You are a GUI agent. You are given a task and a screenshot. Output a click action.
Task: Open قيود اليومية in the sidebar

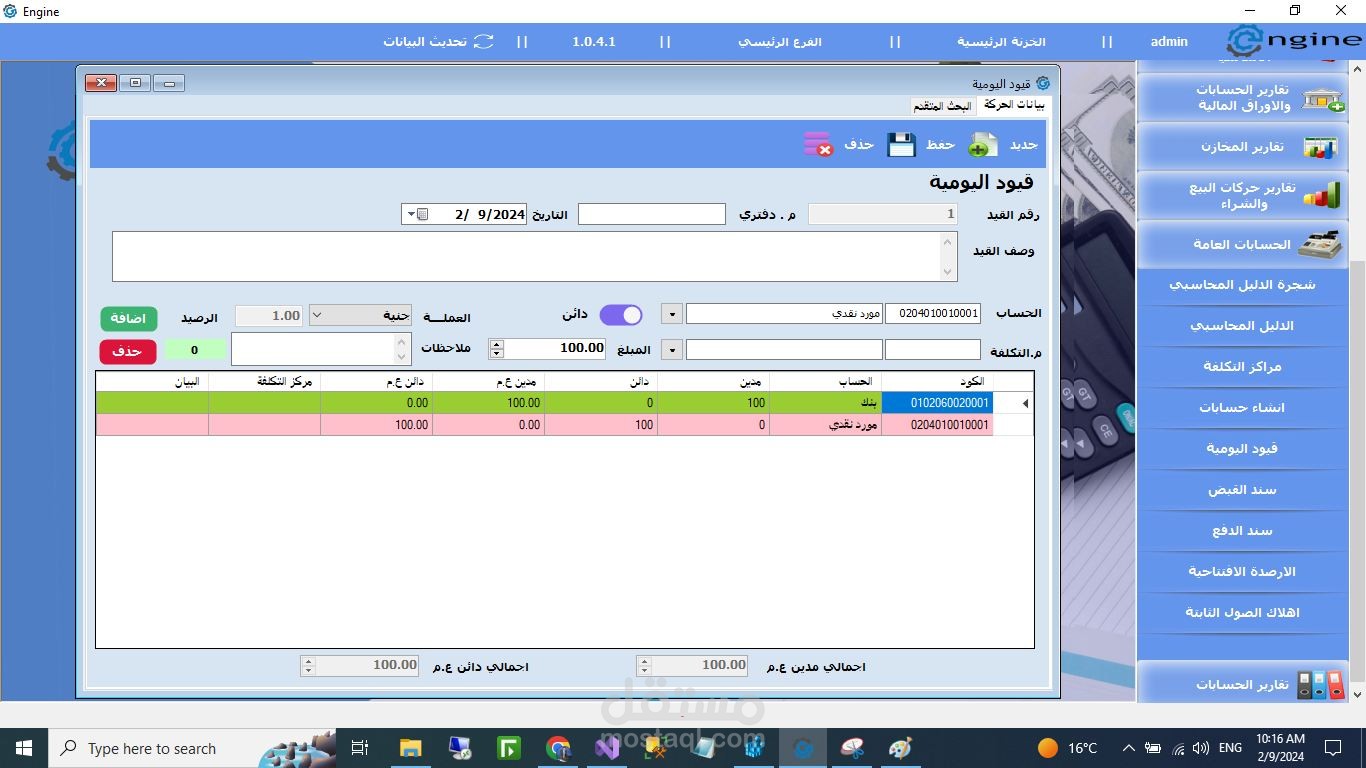click(1243, 449)
